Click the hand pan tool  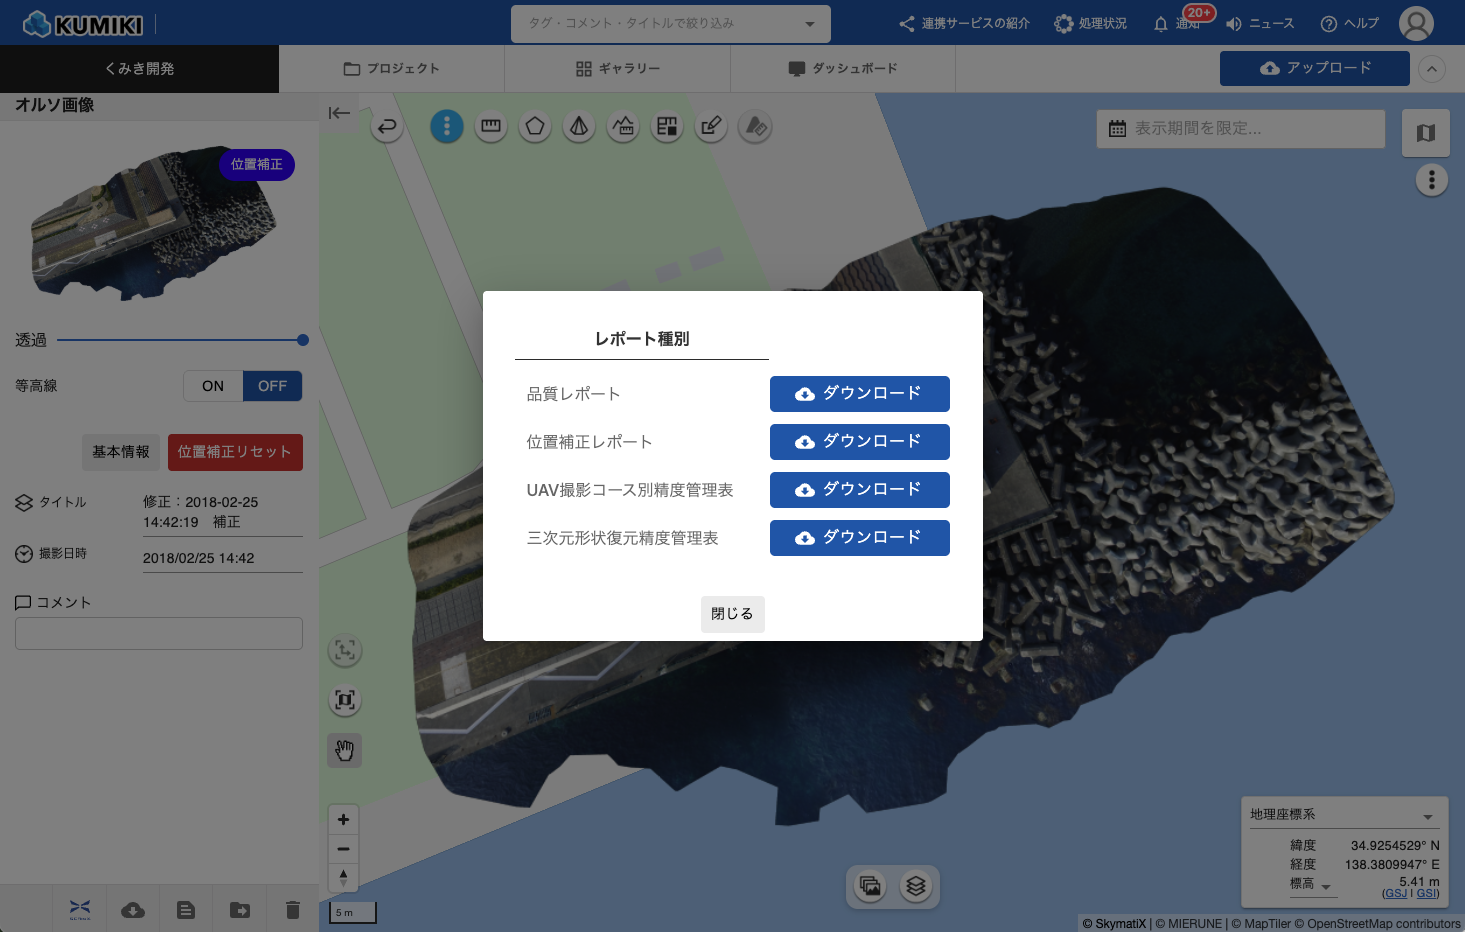click(345, 750)
